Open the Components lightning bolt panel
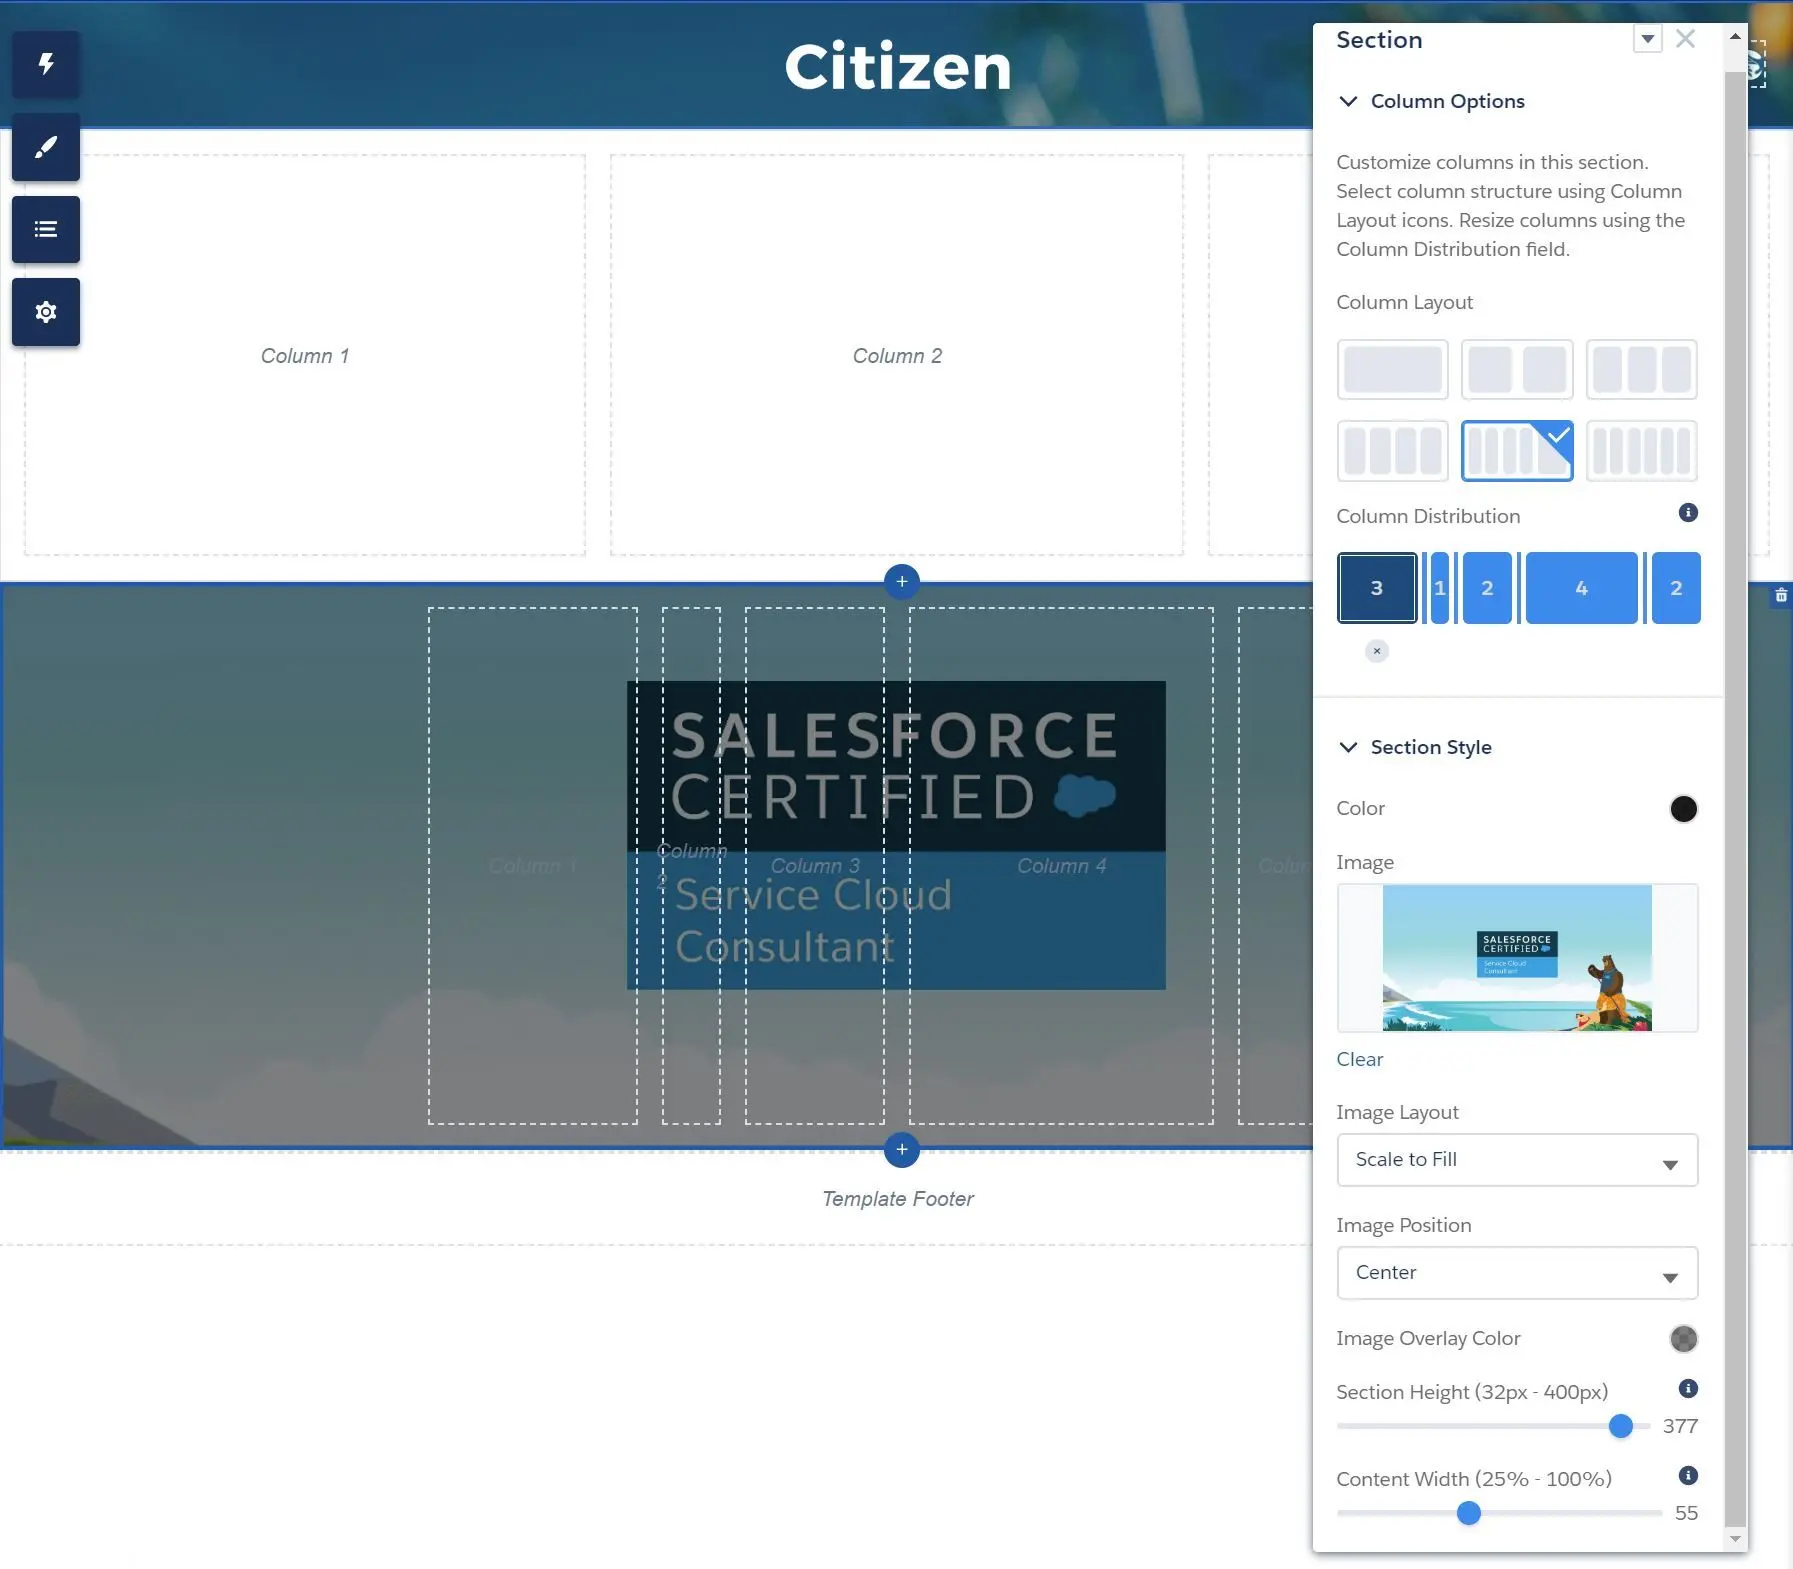Image resolution: width=1793 pixels, height=1569 pixels. 46,65
